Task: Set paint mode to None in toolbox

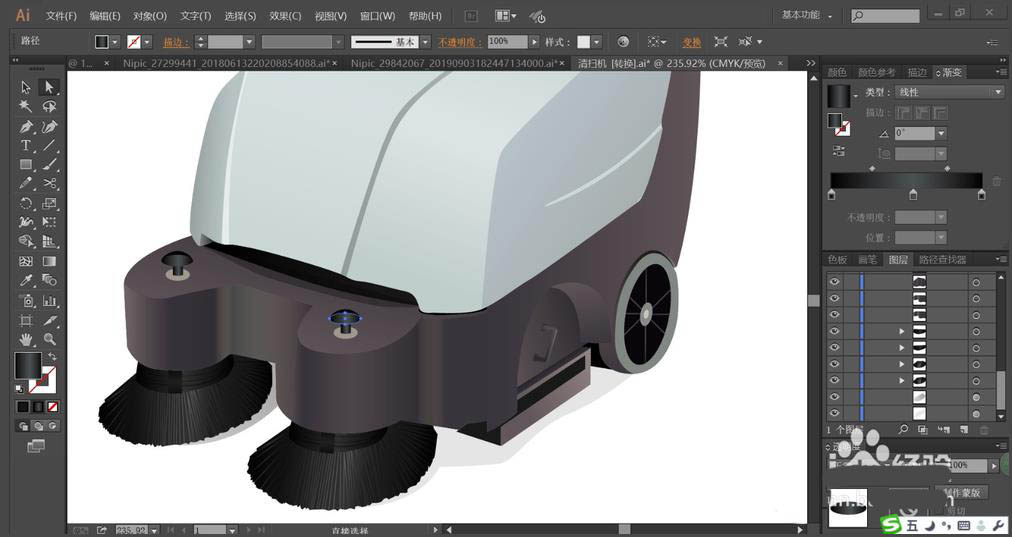Action: click(x=54, y=407)
